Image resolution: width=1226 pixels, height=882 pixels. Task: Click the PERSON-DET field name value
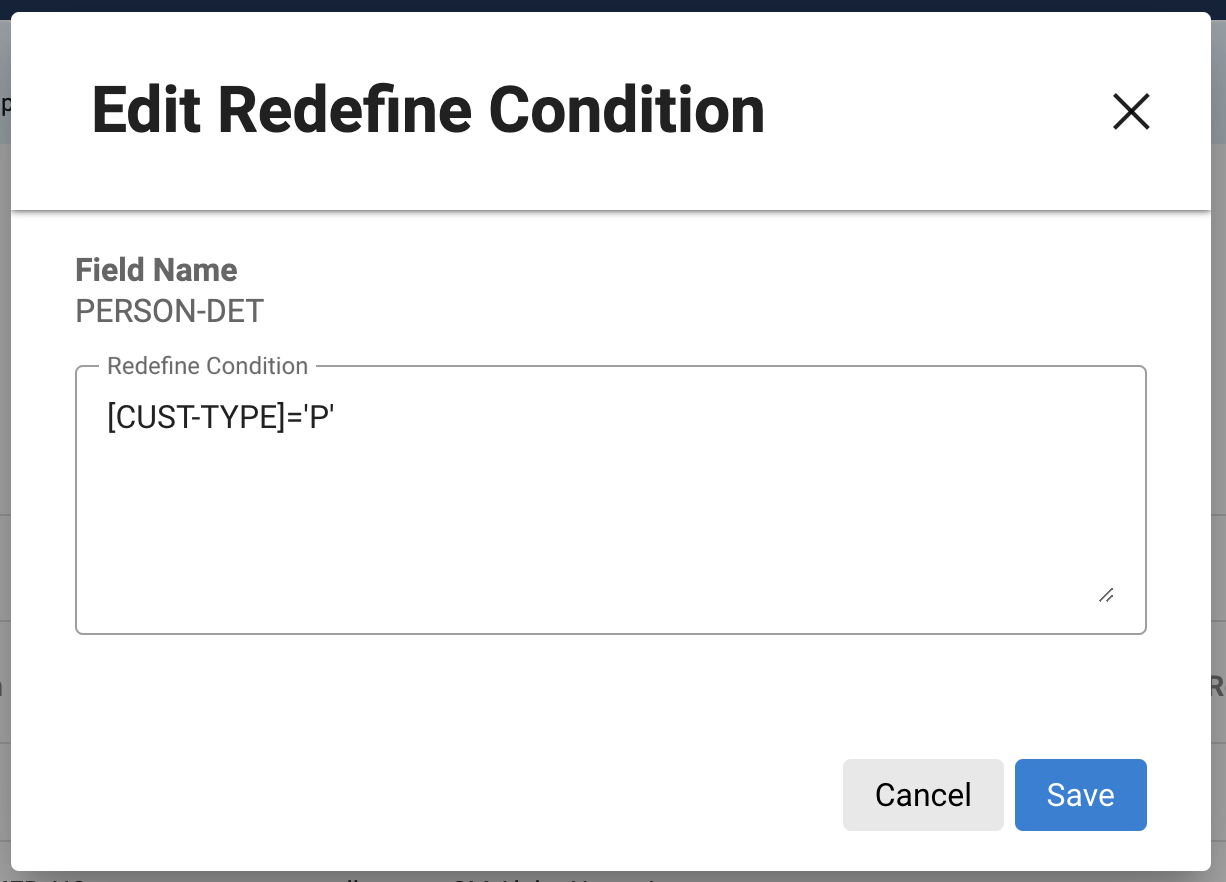pyautogui.click(x=169, y=311)
